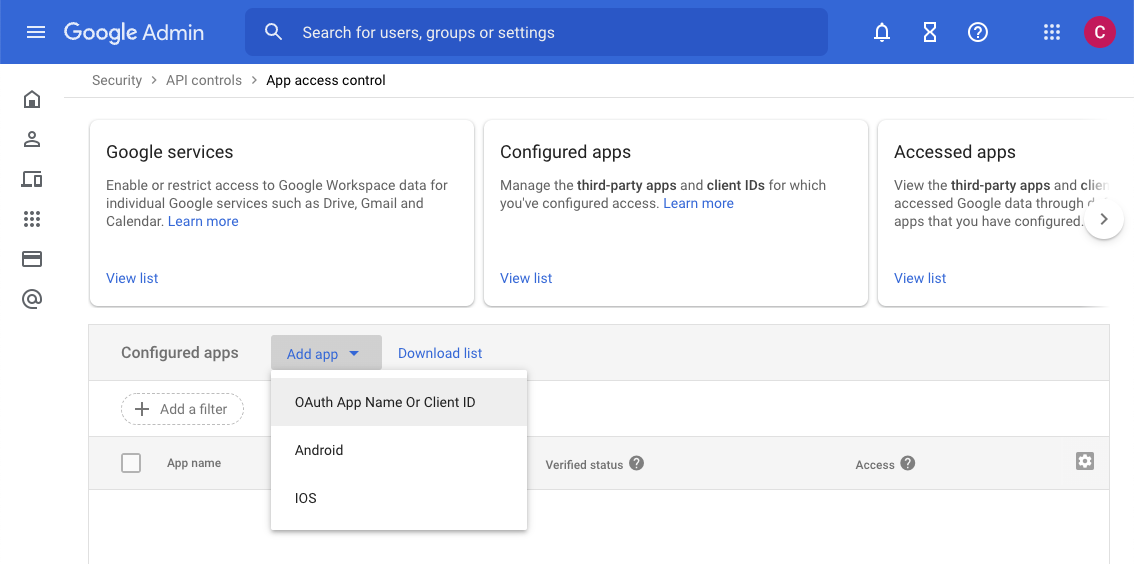Open the notifications bell
The image size is (1134, 564).
(x=882, y=33)
